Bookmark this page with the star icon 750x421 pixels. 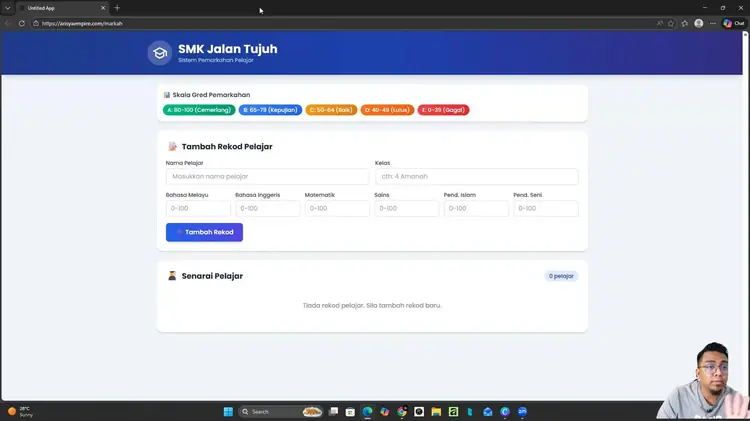(671, 23)
